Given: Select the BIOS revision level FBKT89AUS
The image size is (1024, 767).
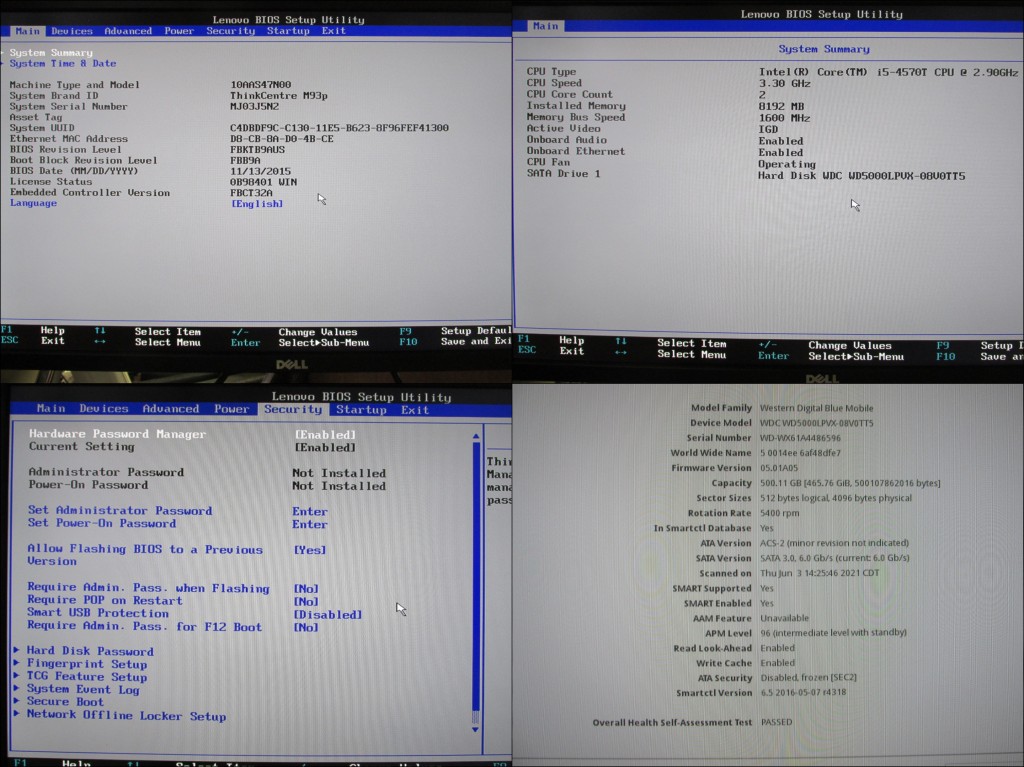Looking at the screenshot, I should click(x=257, y=150).
